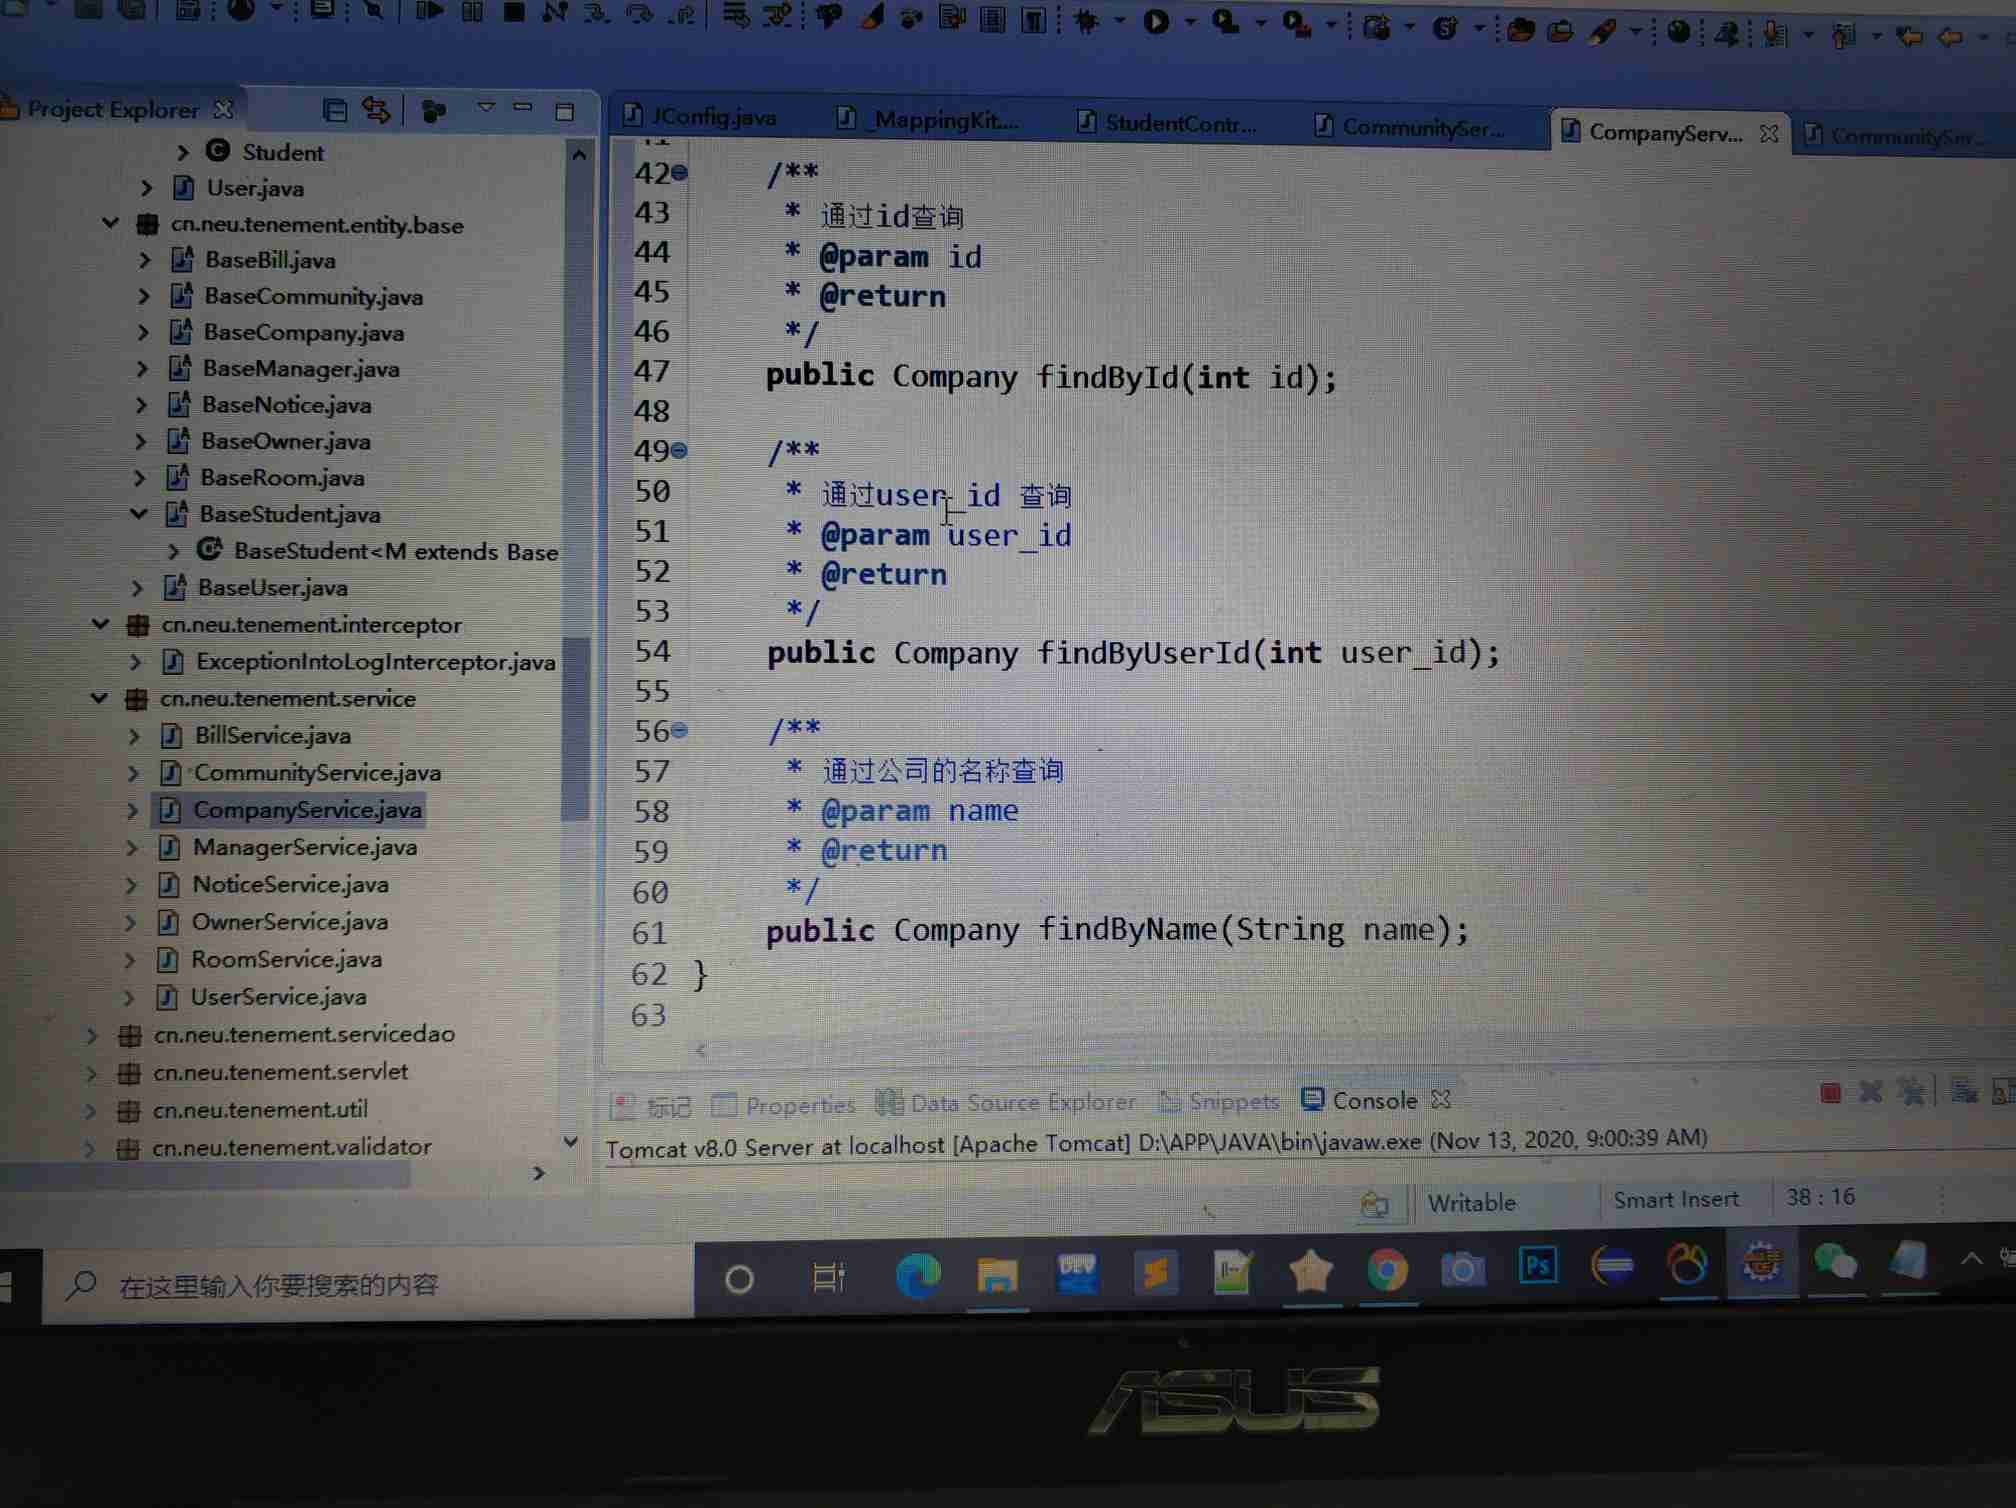The image size is (2016, 1508).
Task: Collapse the cn.neu.tenement.service package
Action: pyautogui.click(x=99, y=698)
